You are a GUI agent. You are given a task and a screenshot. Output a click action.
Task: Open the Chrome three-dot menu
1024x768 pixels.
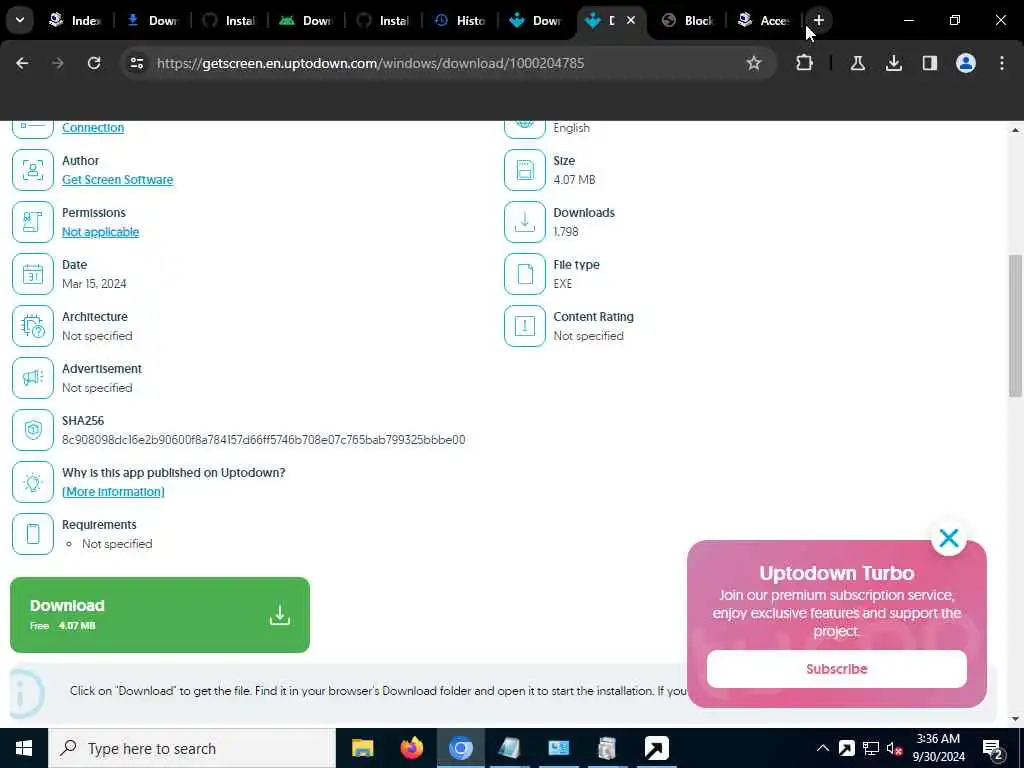tap(1002, 63)
